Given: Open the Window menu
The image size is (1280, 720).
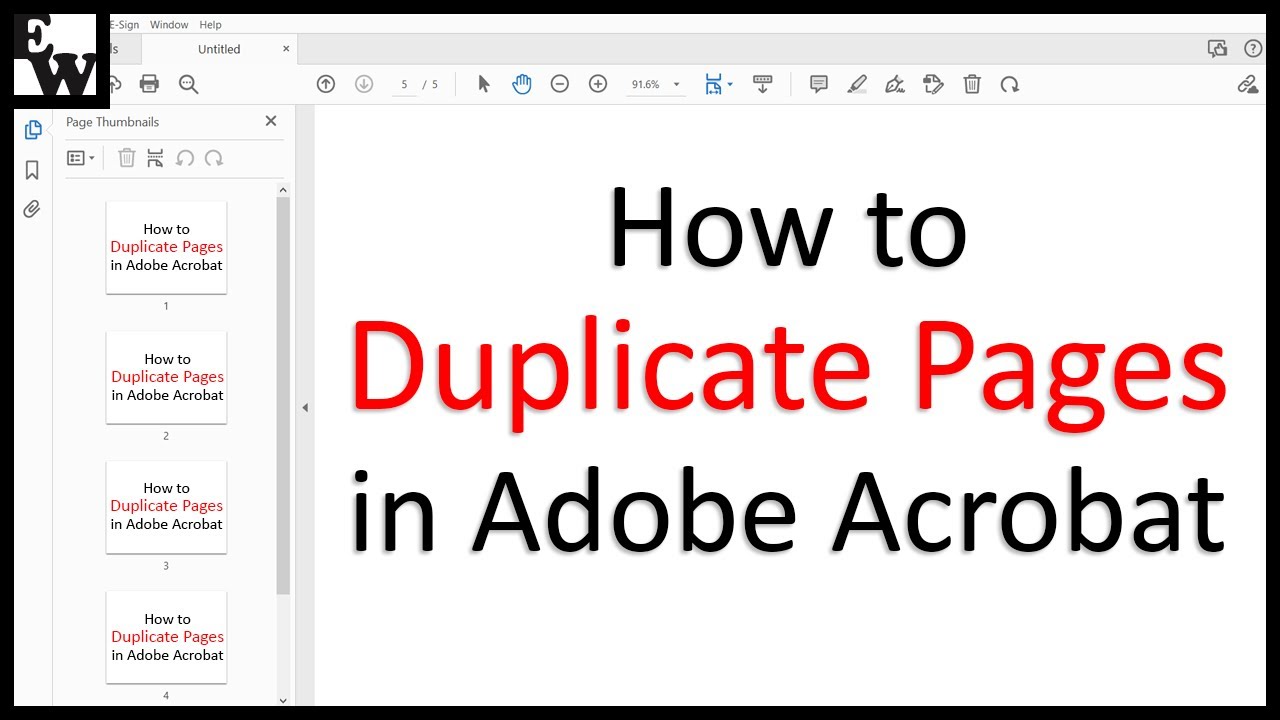Looking at the screenshot, I should 168,24.
